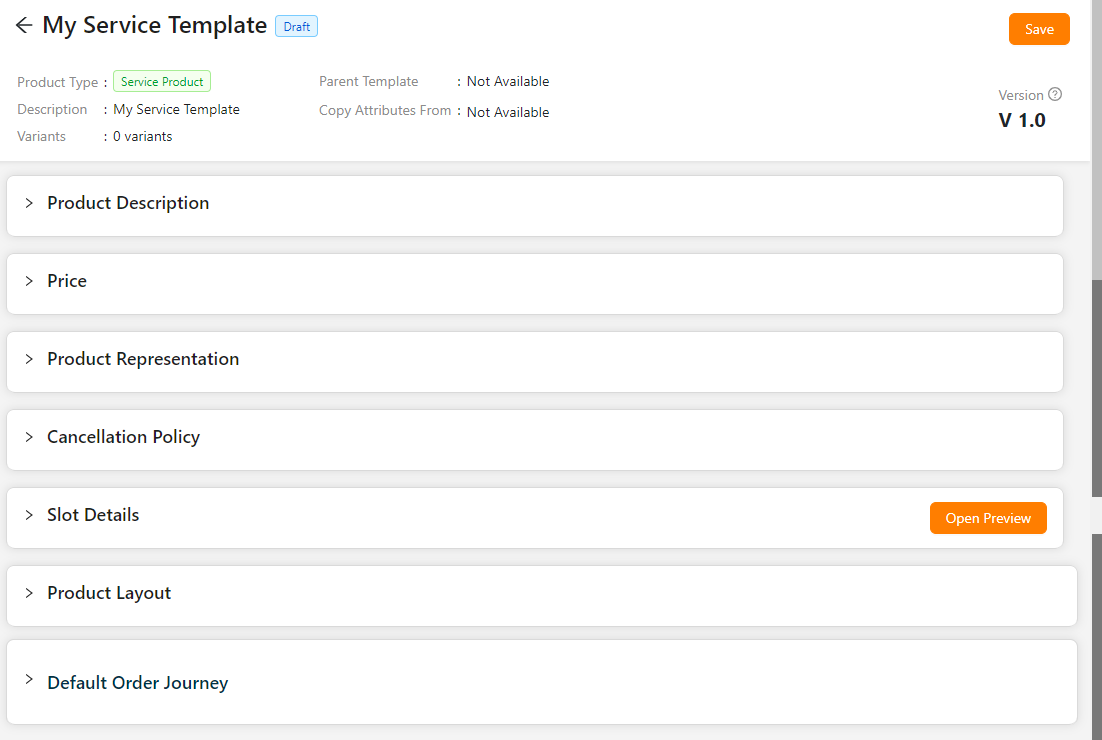Image resolution: width=1102 pixels, height=740 pixels.
Task: Click the V 1.0 version number
Action: coord(1022,121)
